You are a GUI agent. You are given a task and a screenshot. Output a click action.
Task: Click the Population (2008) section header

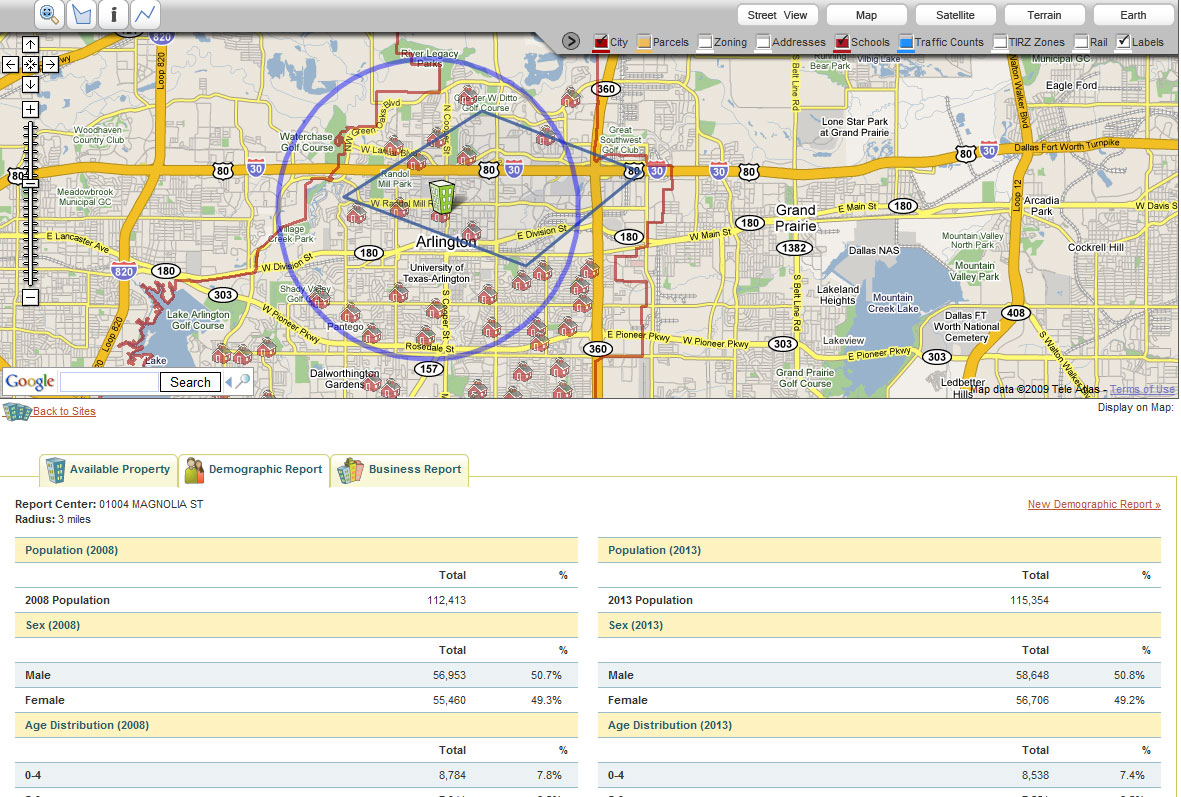pos(297,550)
